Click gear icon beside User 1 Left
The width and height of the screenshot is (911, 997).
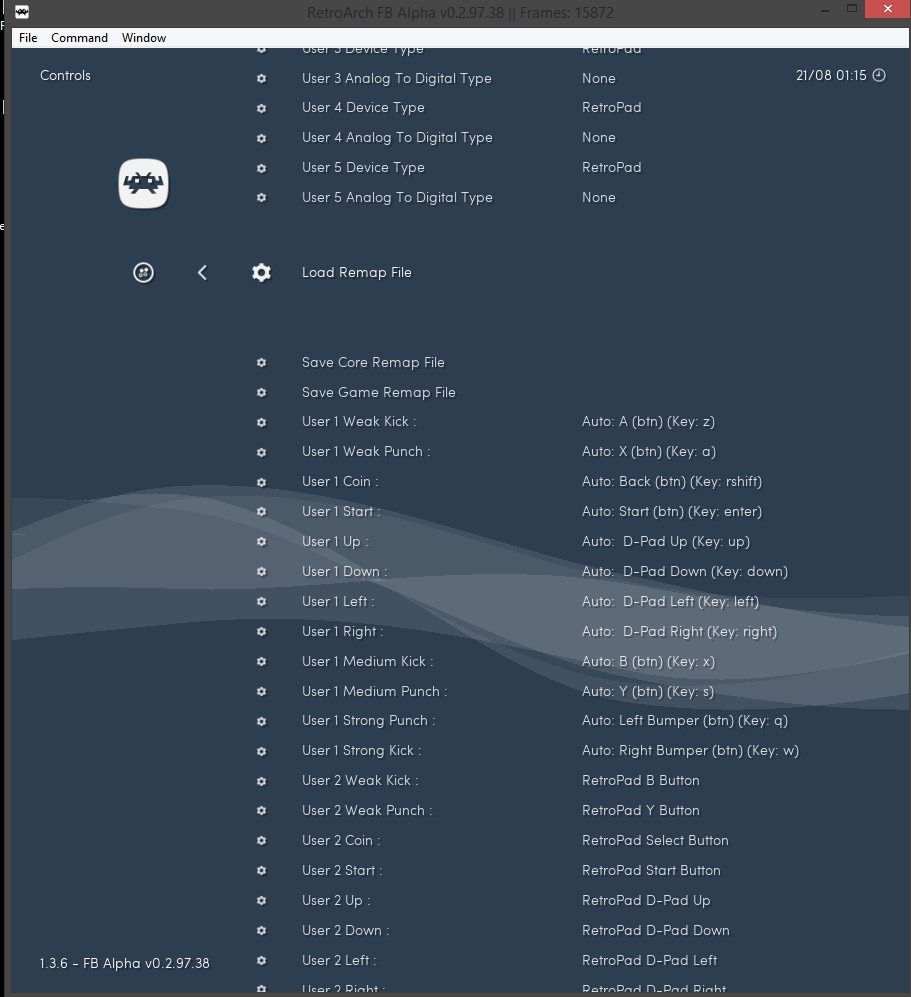coord(261,602)
